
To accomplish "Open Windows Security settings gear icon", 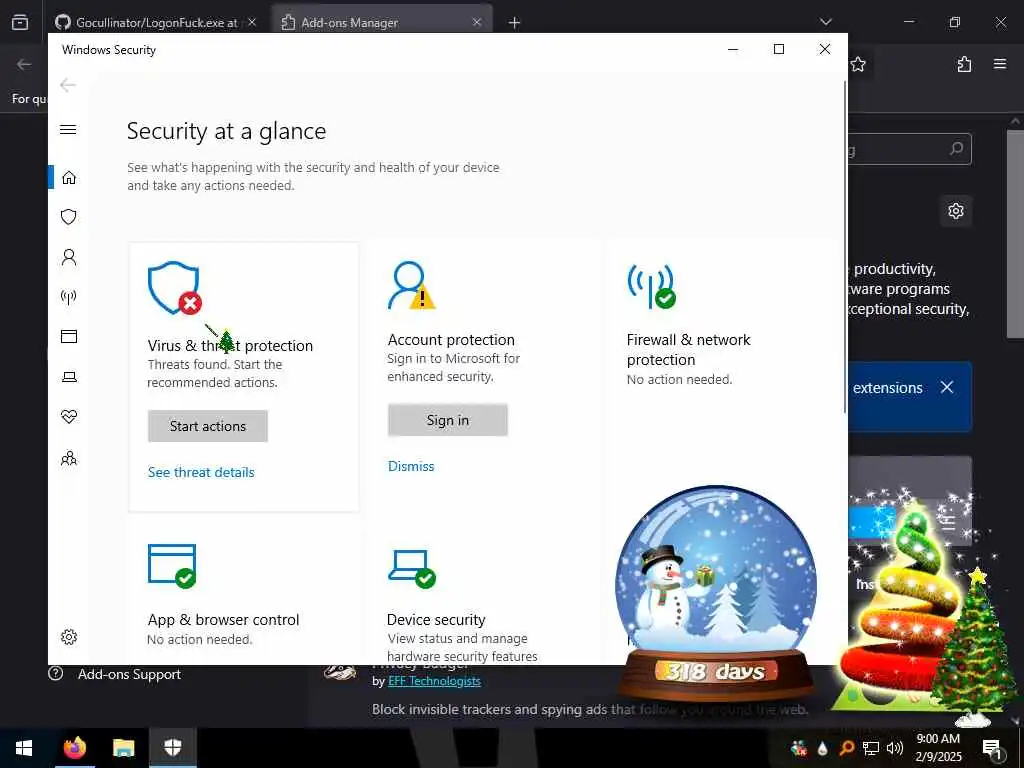I will click(69, 637).
